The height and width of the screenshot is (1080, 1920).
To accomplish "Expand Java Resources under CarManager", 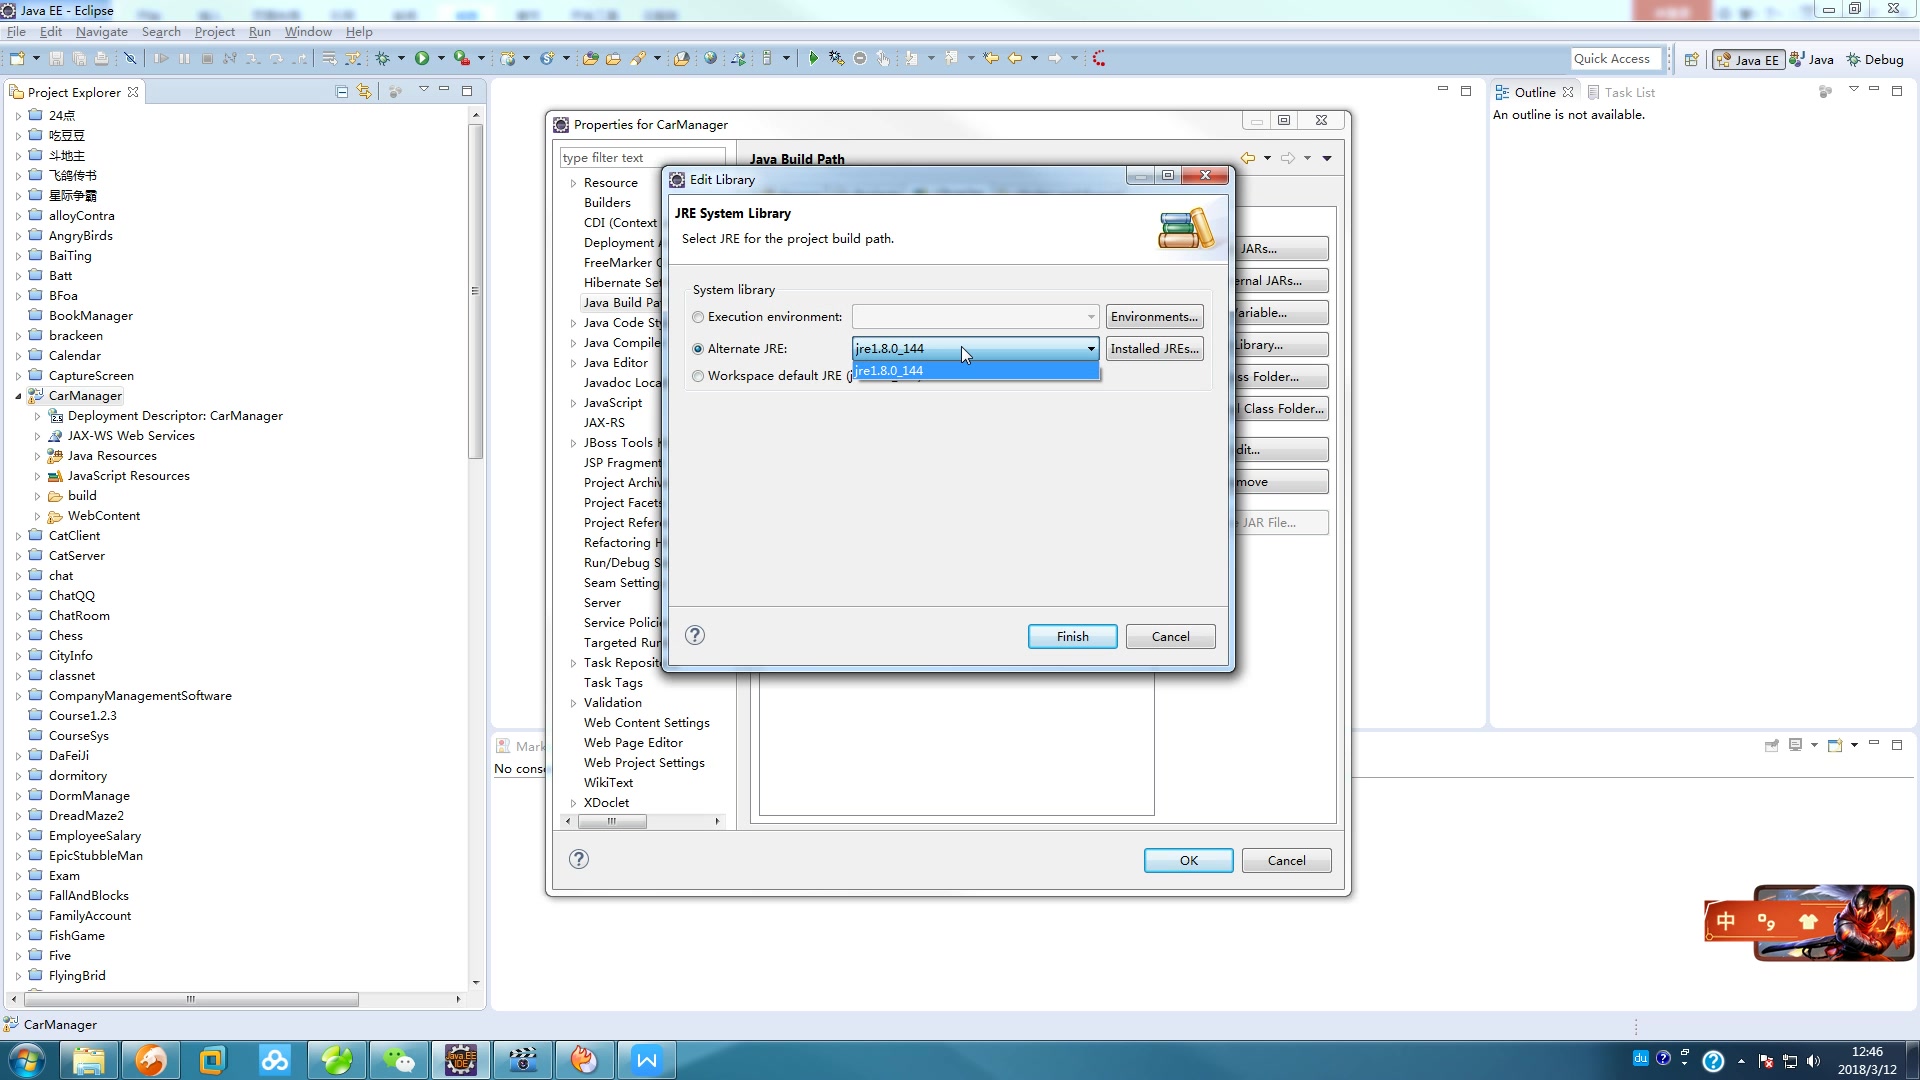I will point(38,456).
